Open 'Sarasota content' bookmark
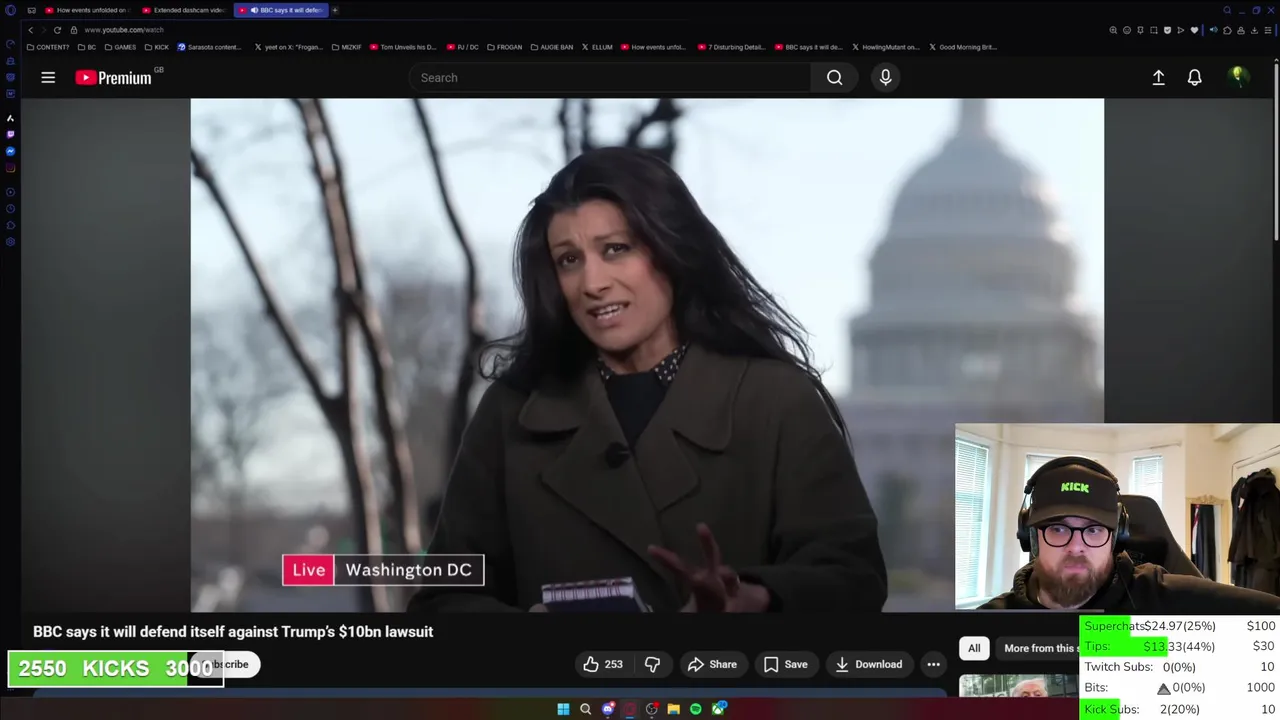The width and height of the screenshot is (1280, 720). click(x=209, y=47)
